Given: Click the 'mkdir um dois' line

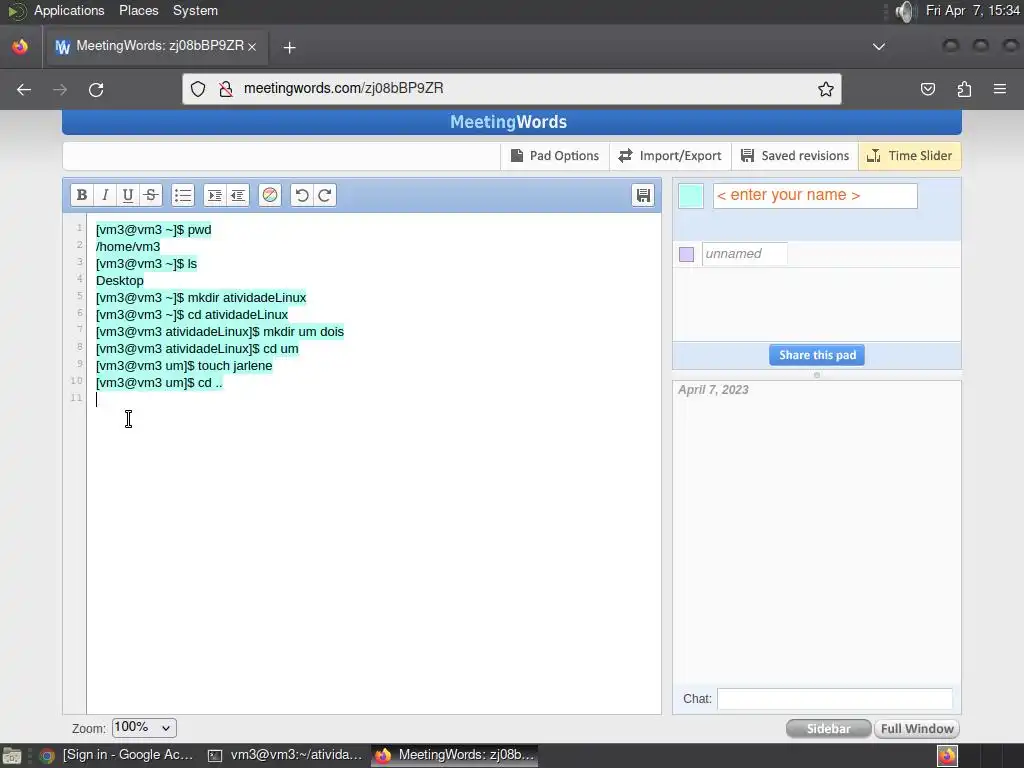Looking at the screenshot, I should (220, 332).
